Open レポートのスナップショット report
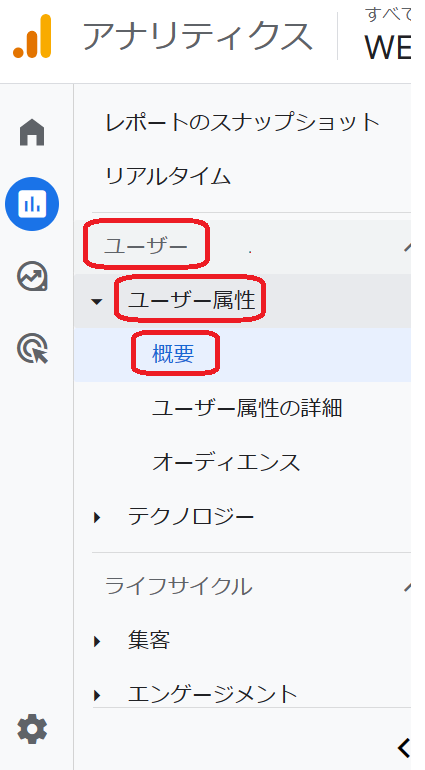 [x=243, y=122]
